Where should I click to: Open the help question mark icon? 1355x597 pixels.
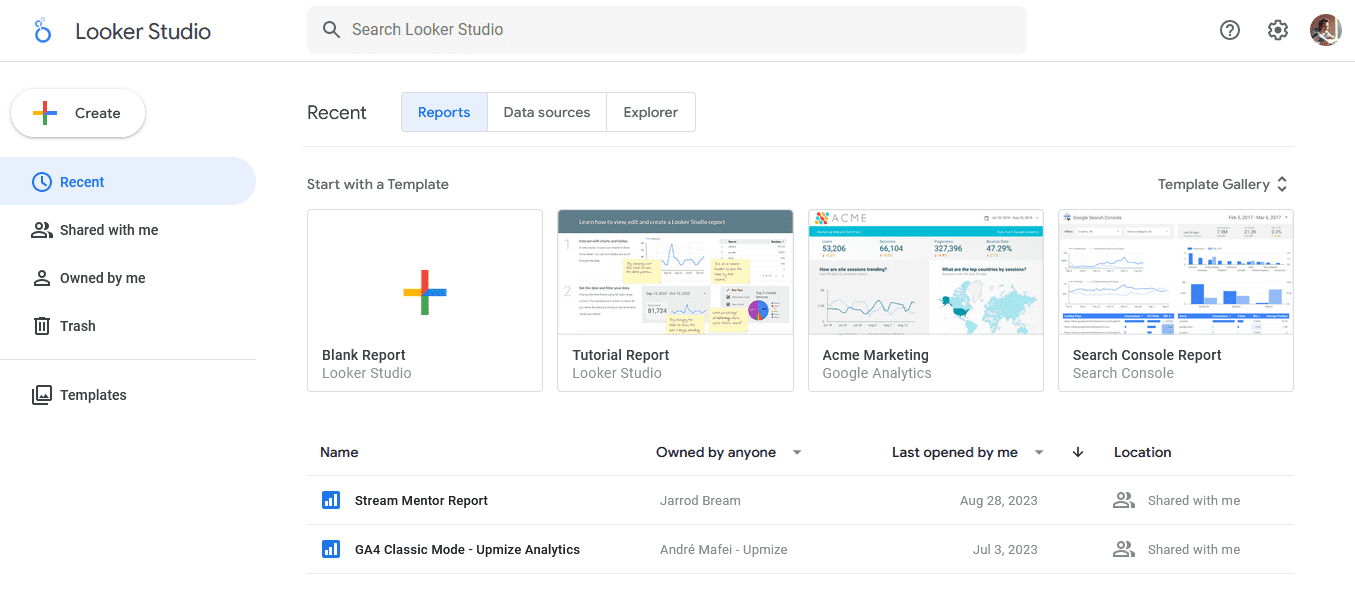point(1230,30)
